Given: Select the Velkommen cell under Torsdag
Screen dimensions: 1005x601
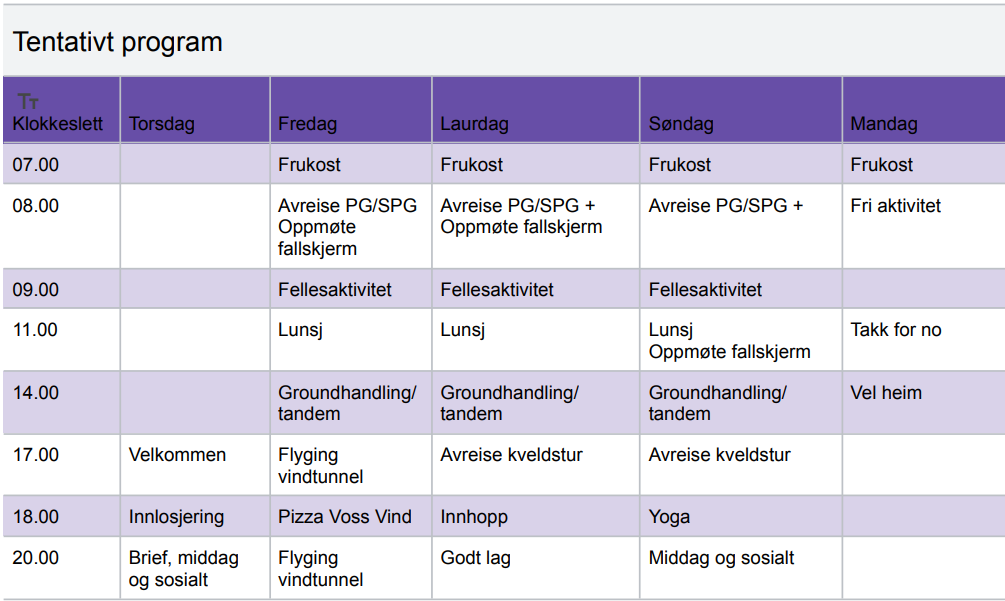Looking at the screenshot, I should click(x=177, y=455).
